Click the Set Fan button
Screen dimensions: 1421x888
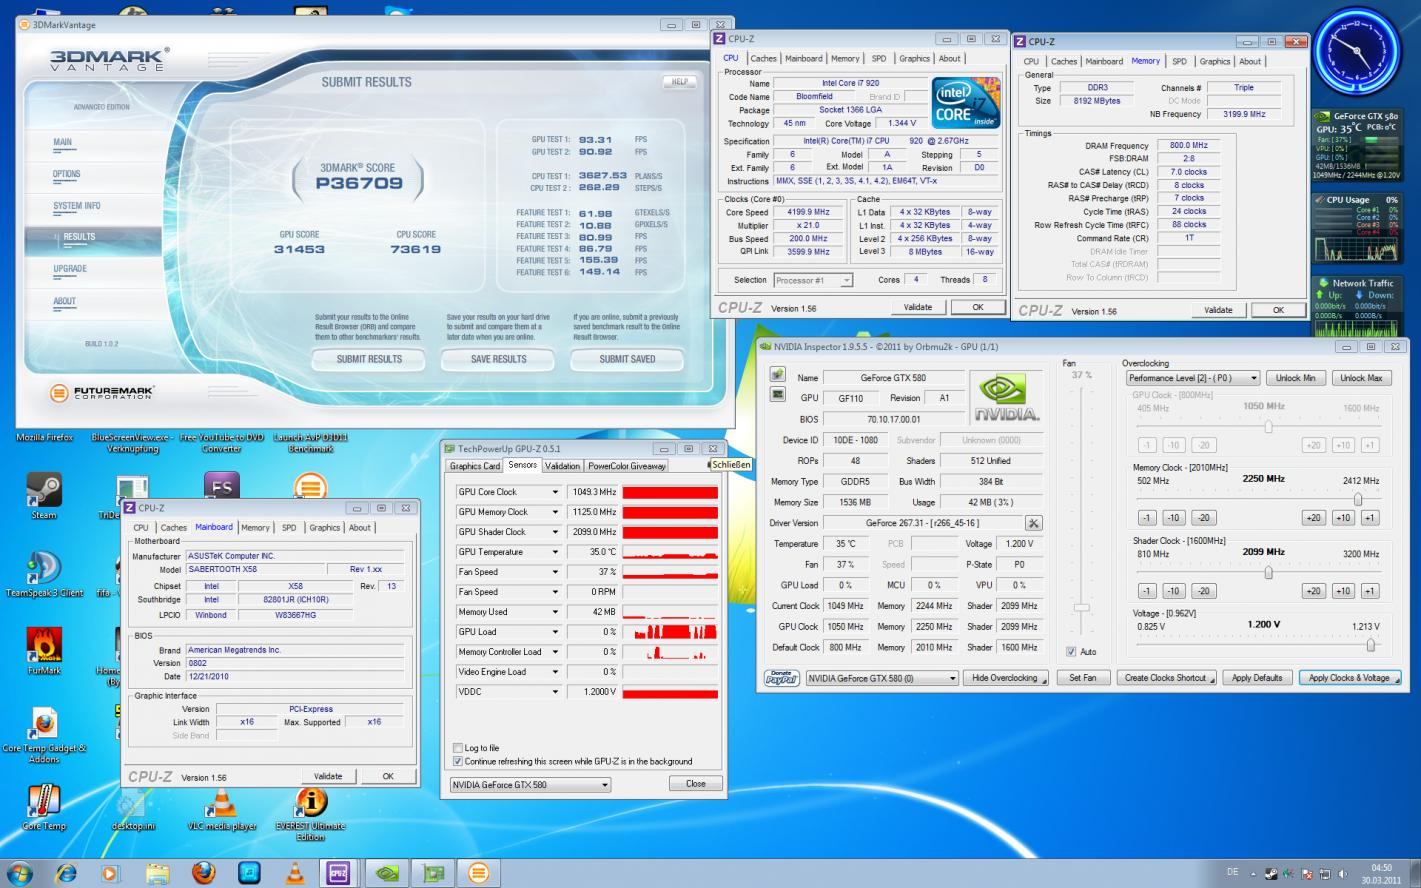(1083, 678)
